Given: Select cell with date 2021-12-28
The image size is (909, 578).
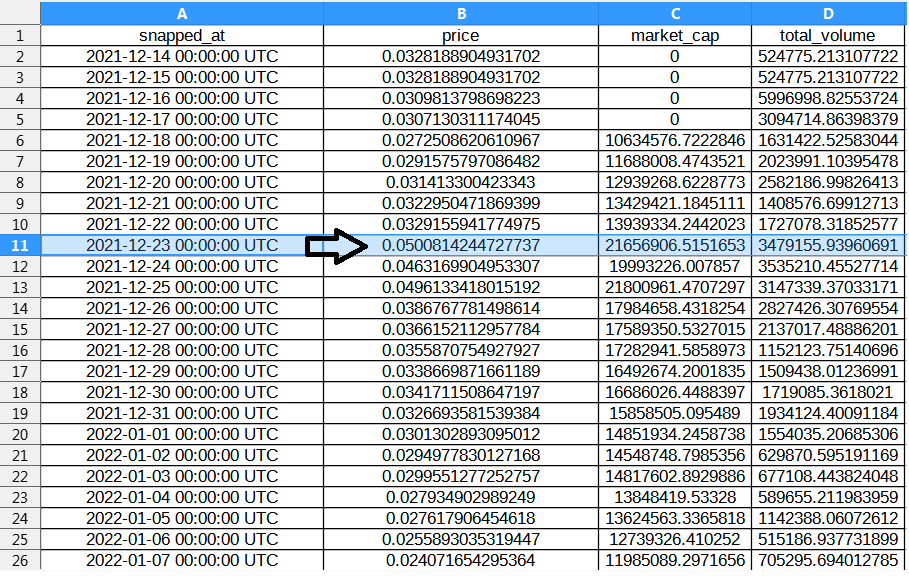Looking at the screenshot, I should pos(182,350).
